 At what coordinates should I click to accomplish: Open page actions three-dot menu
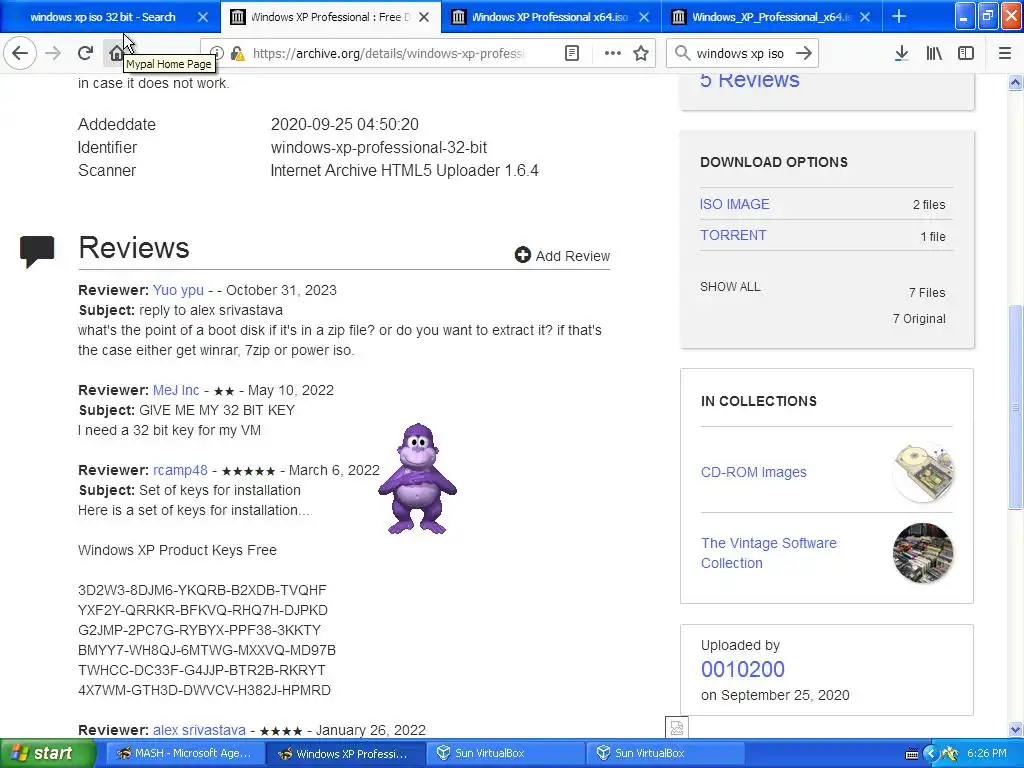pos(612,54)
